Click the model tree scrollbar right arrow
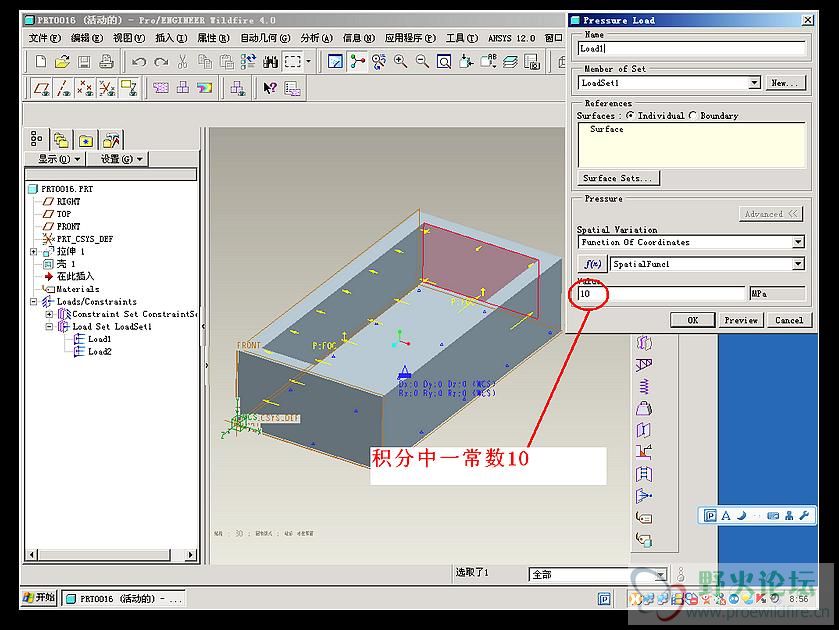The image size is (839, 630). point(191,555)
